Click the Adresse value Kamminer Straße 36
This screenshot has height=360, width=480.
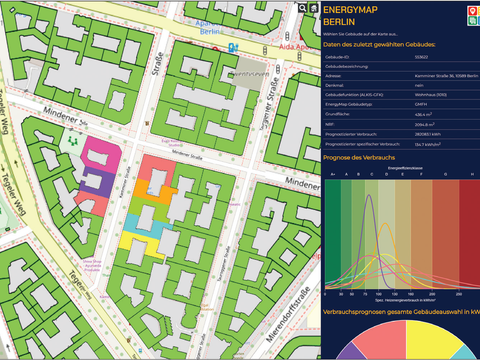click(x=446, y=76)
